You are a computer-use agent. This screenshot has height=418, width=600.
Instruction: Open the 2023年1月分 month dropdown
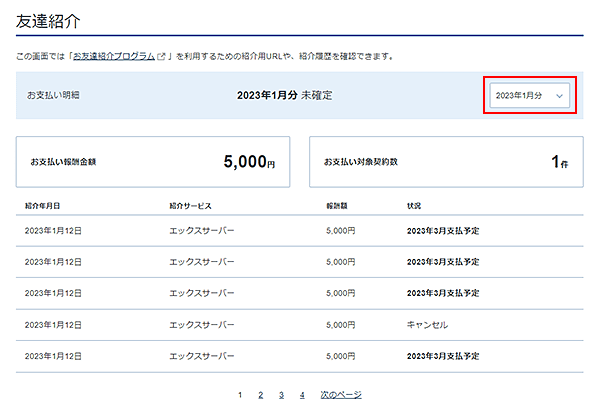click(530, 95)
